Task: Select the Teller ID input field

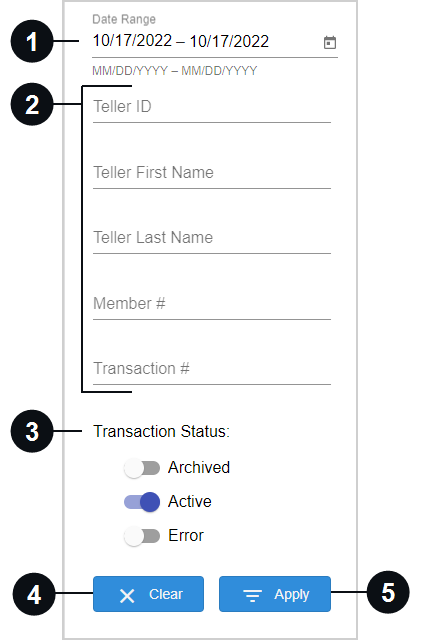Action: click(212, 107)
